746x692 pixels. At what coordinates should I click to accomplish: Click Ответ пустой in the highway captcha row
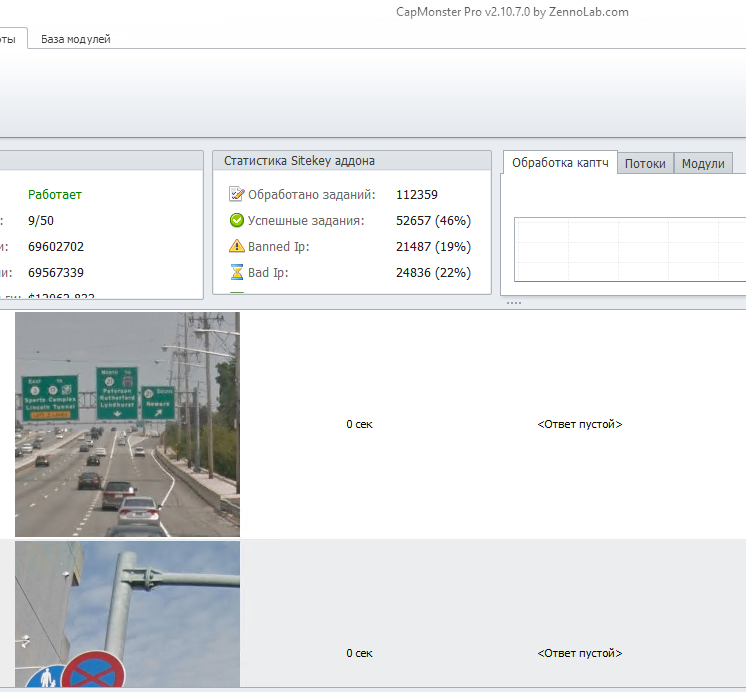tap(579, 425)
